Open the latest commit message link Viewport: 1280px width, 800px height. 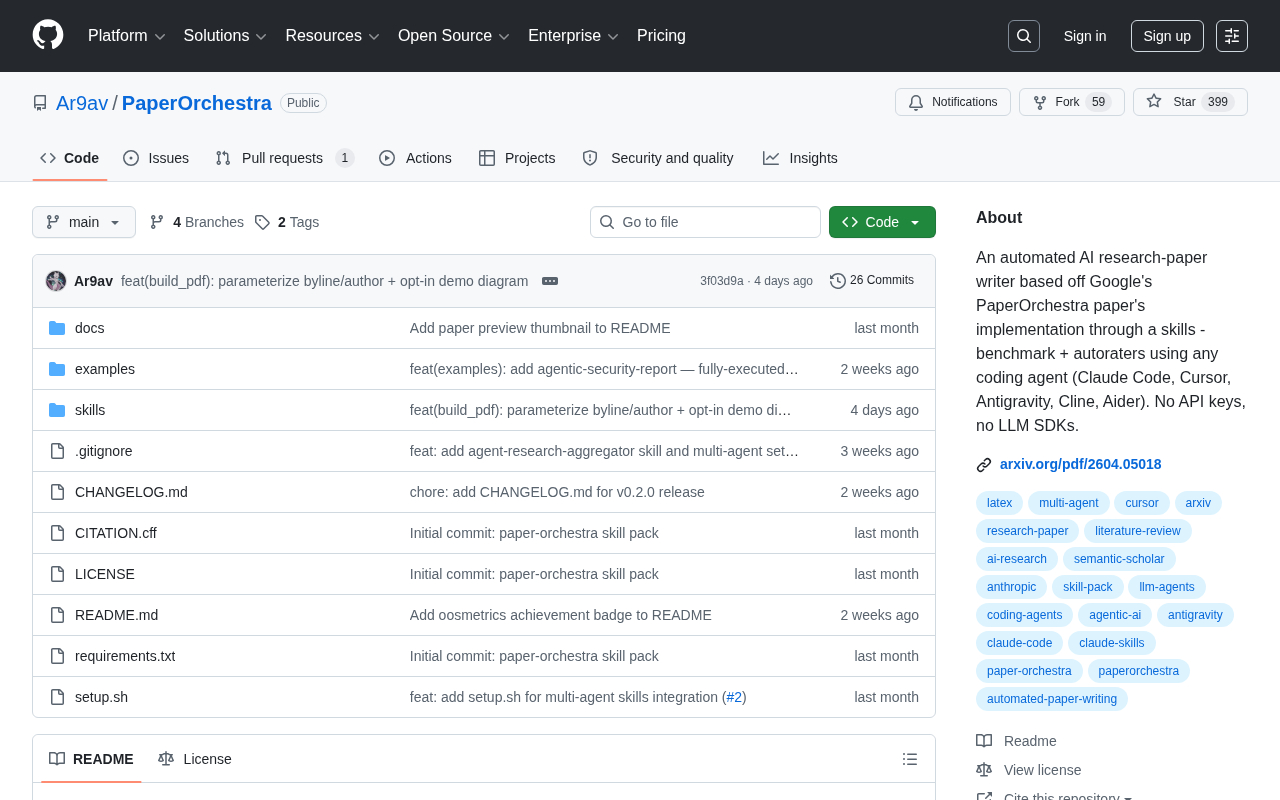[x=325, y=281]
